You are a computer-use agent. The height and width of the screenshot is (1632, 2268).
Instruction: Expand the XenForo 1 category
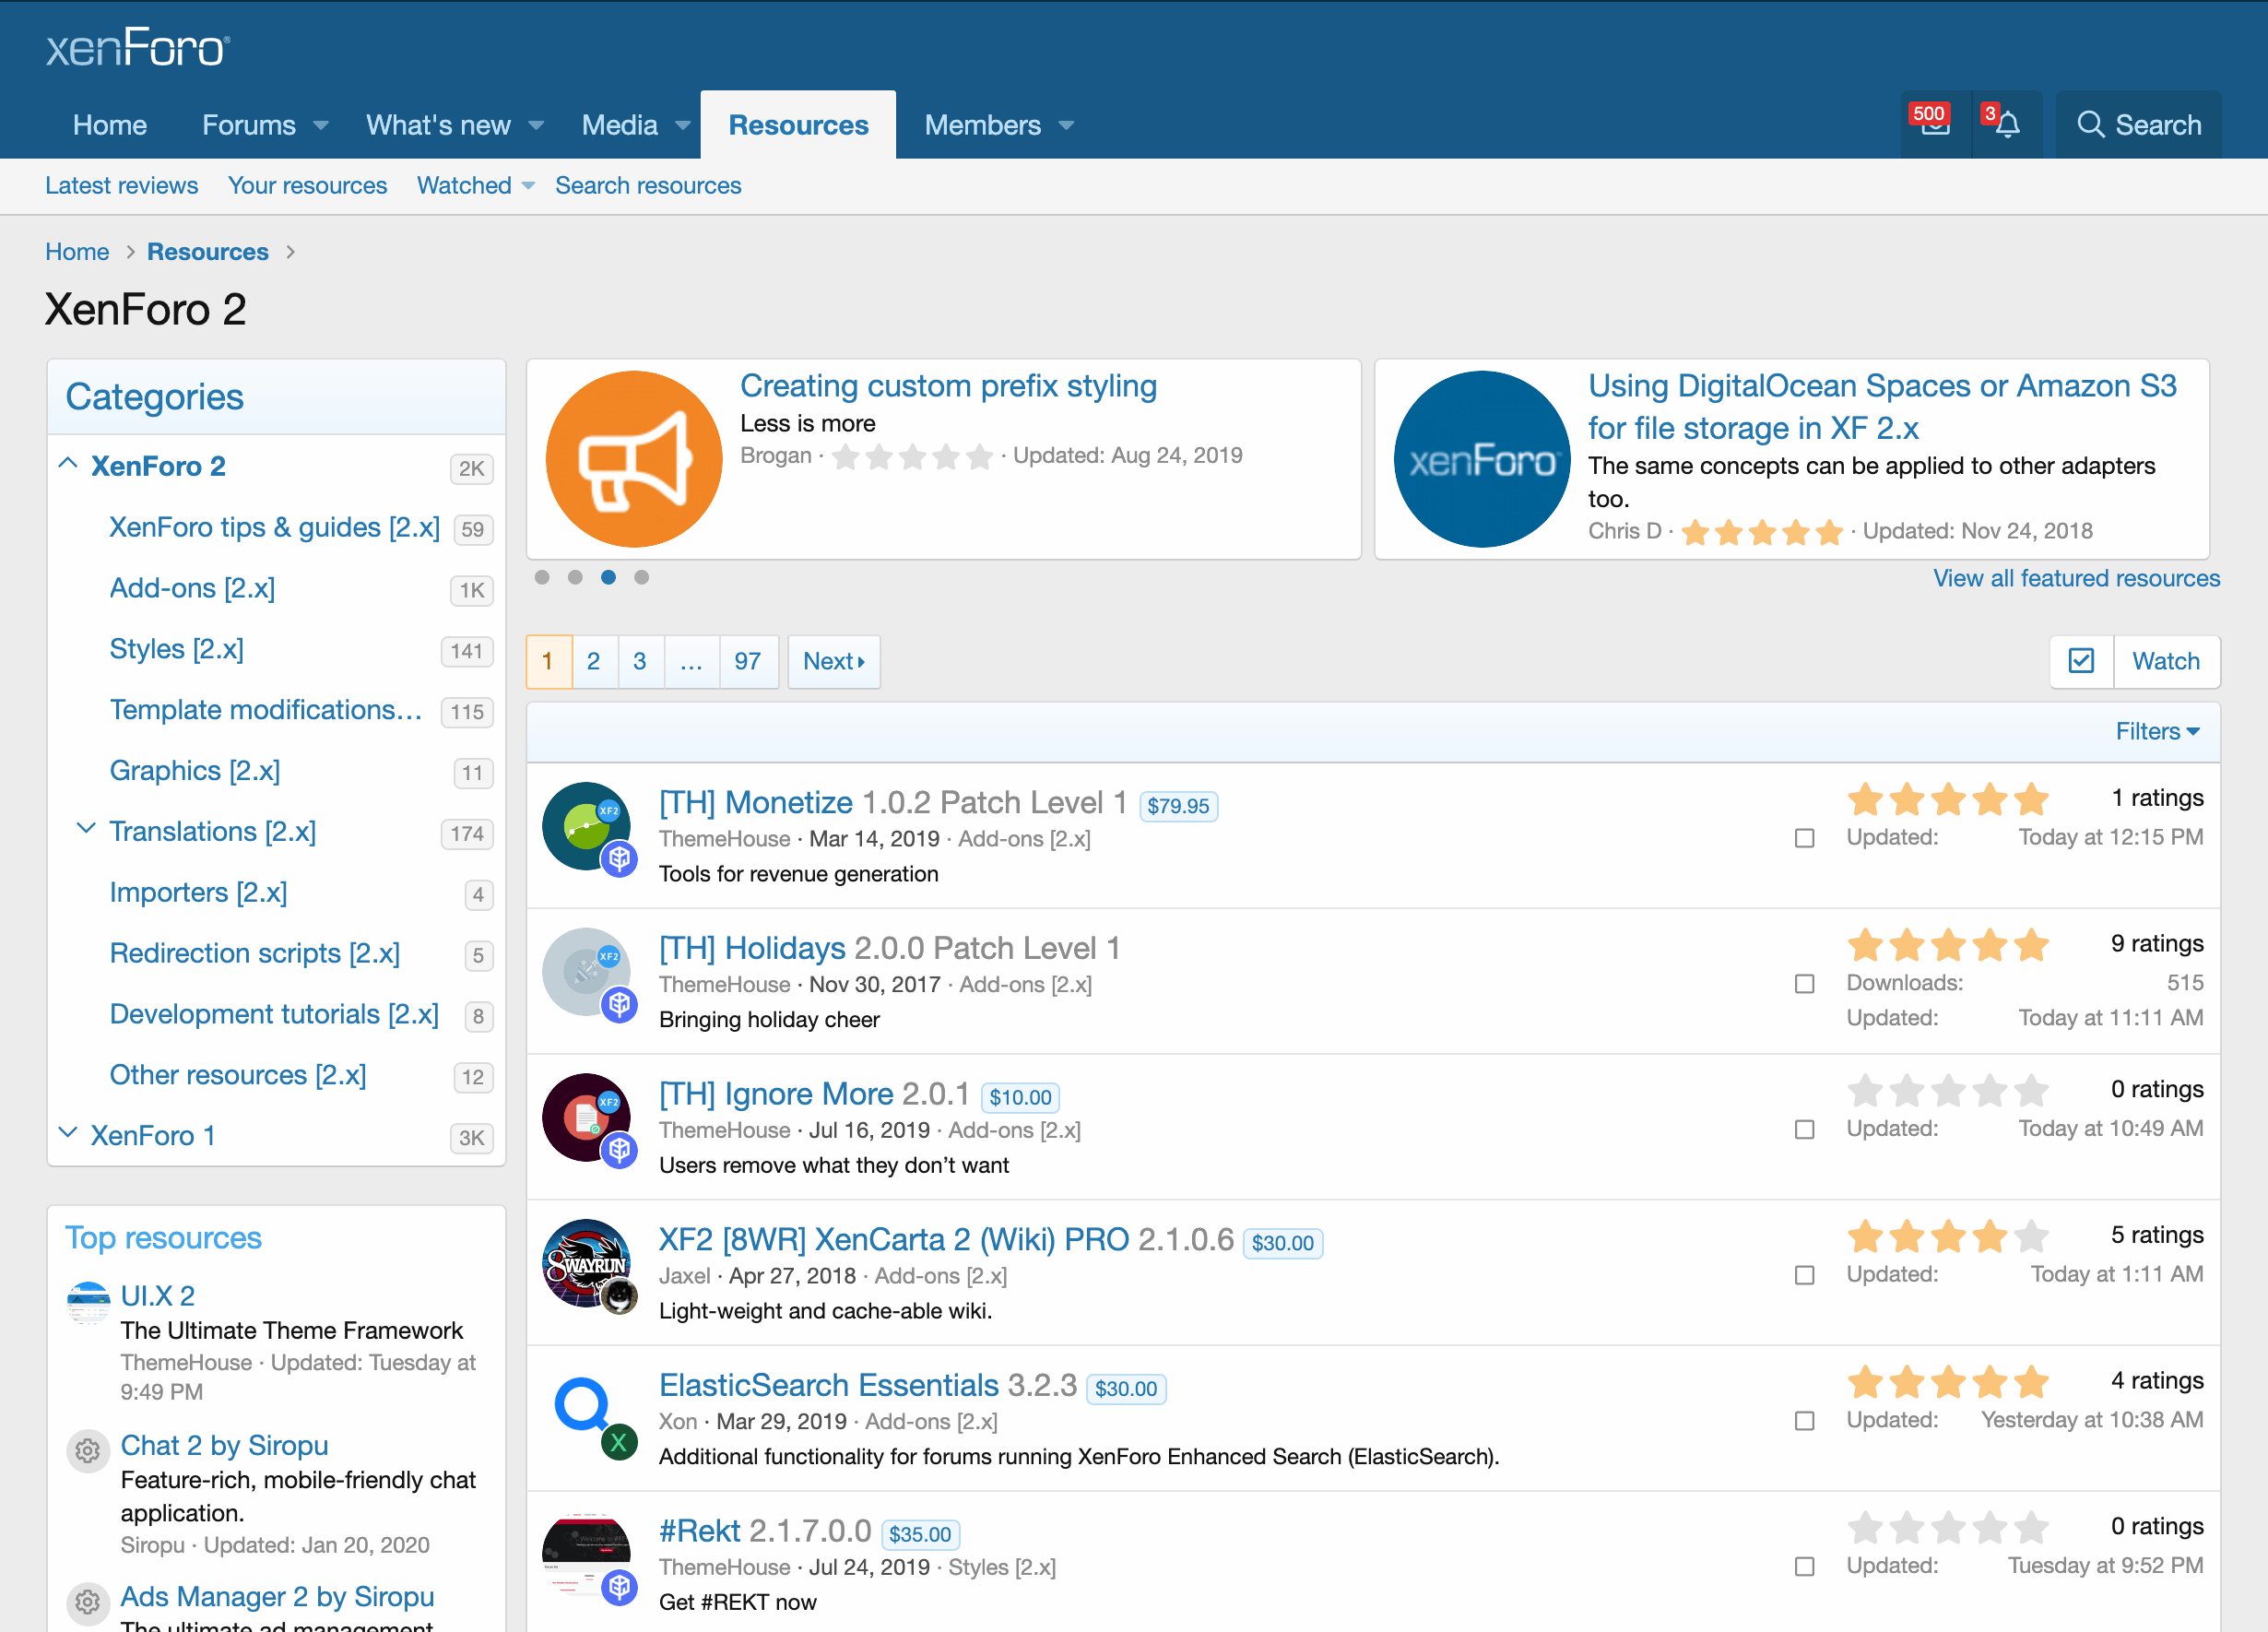tap(68, 1133)
